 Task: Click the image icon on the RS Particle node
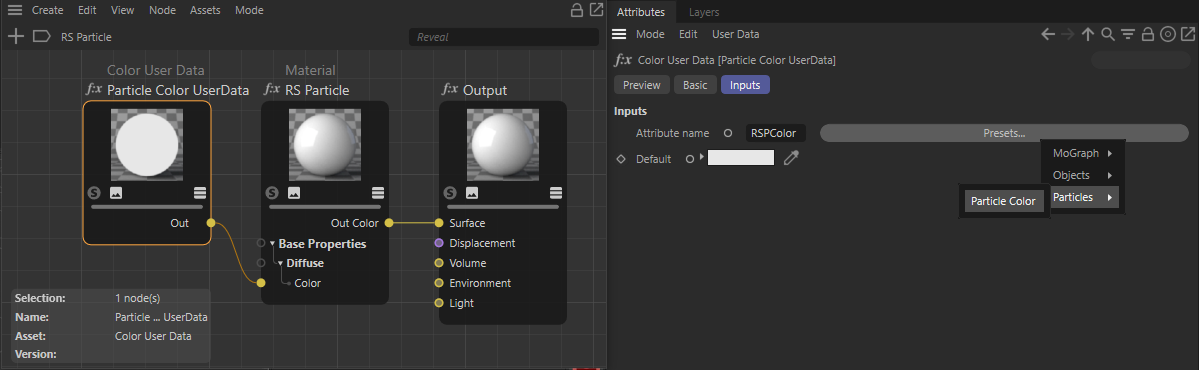coord(294,193)
